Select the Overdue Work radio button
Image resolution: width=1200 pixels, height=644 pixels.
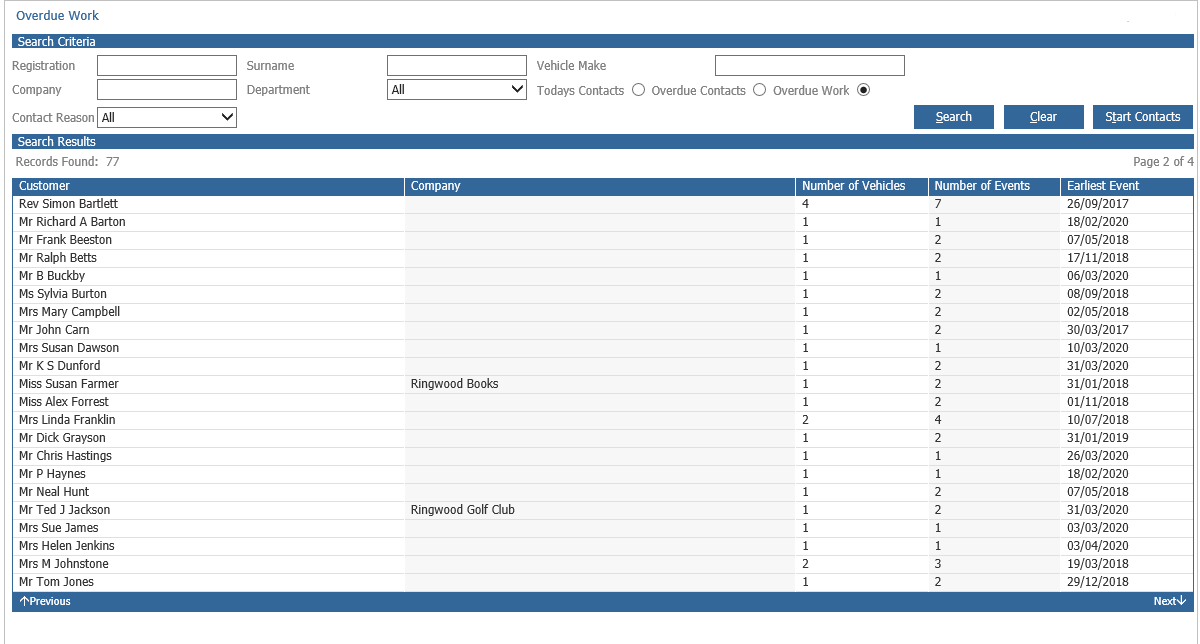click(864, 90)
